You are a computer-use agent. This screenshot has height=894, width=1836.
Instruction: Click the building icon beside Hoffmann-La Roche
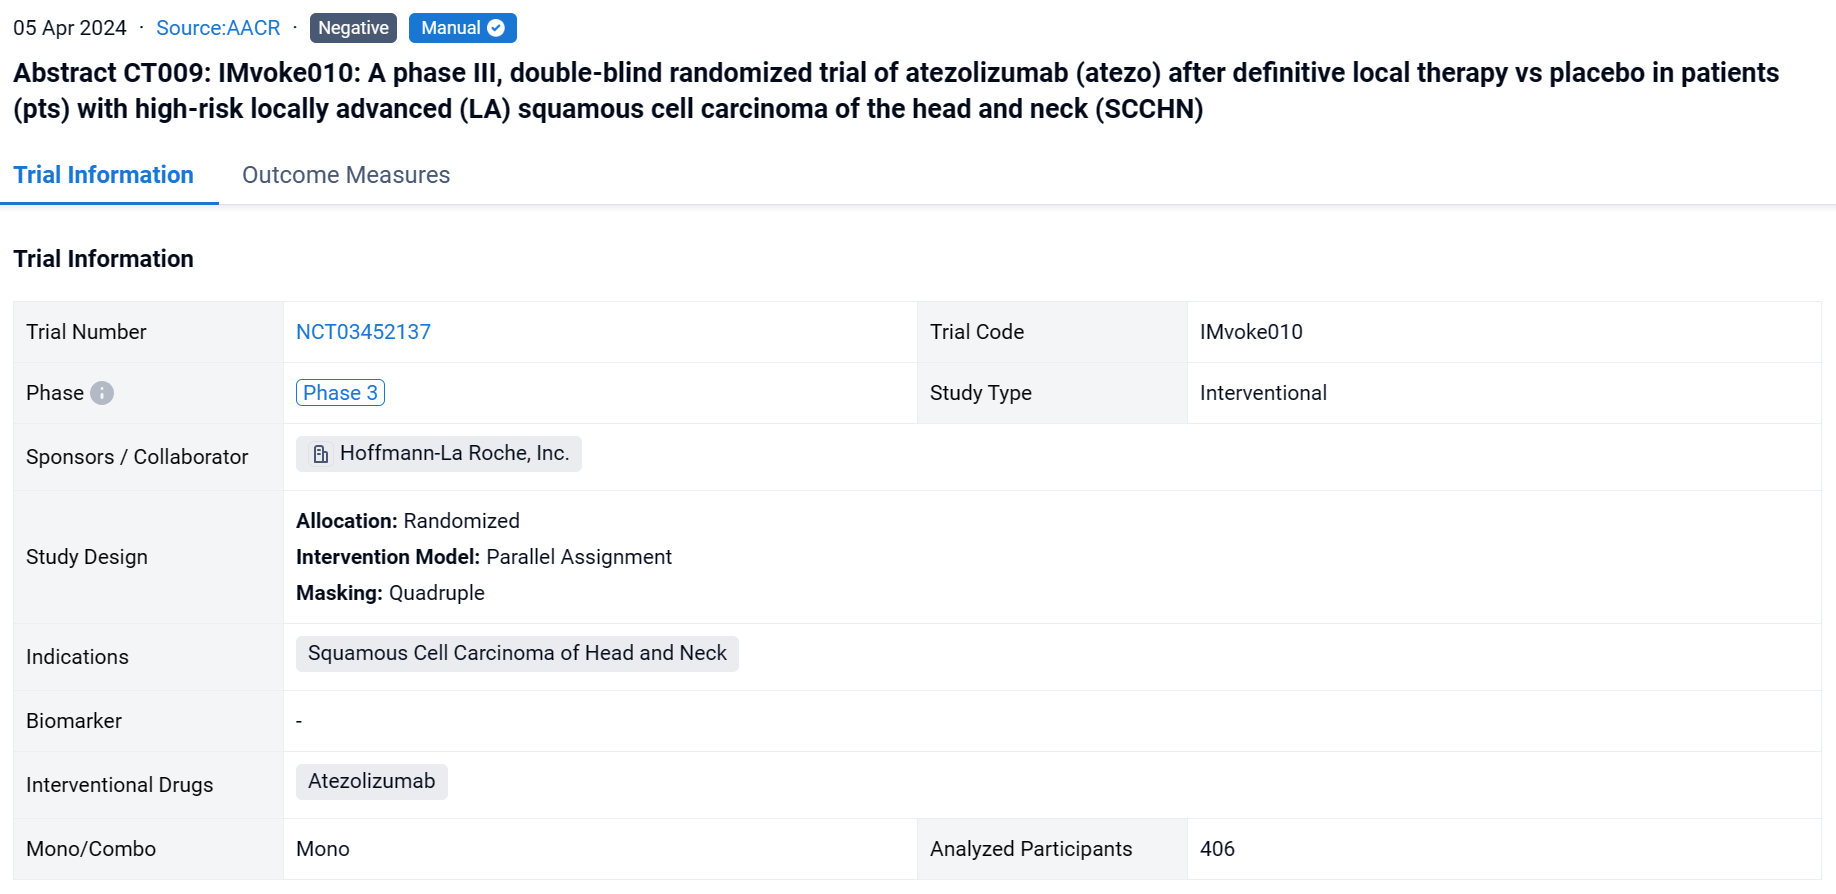321,454
